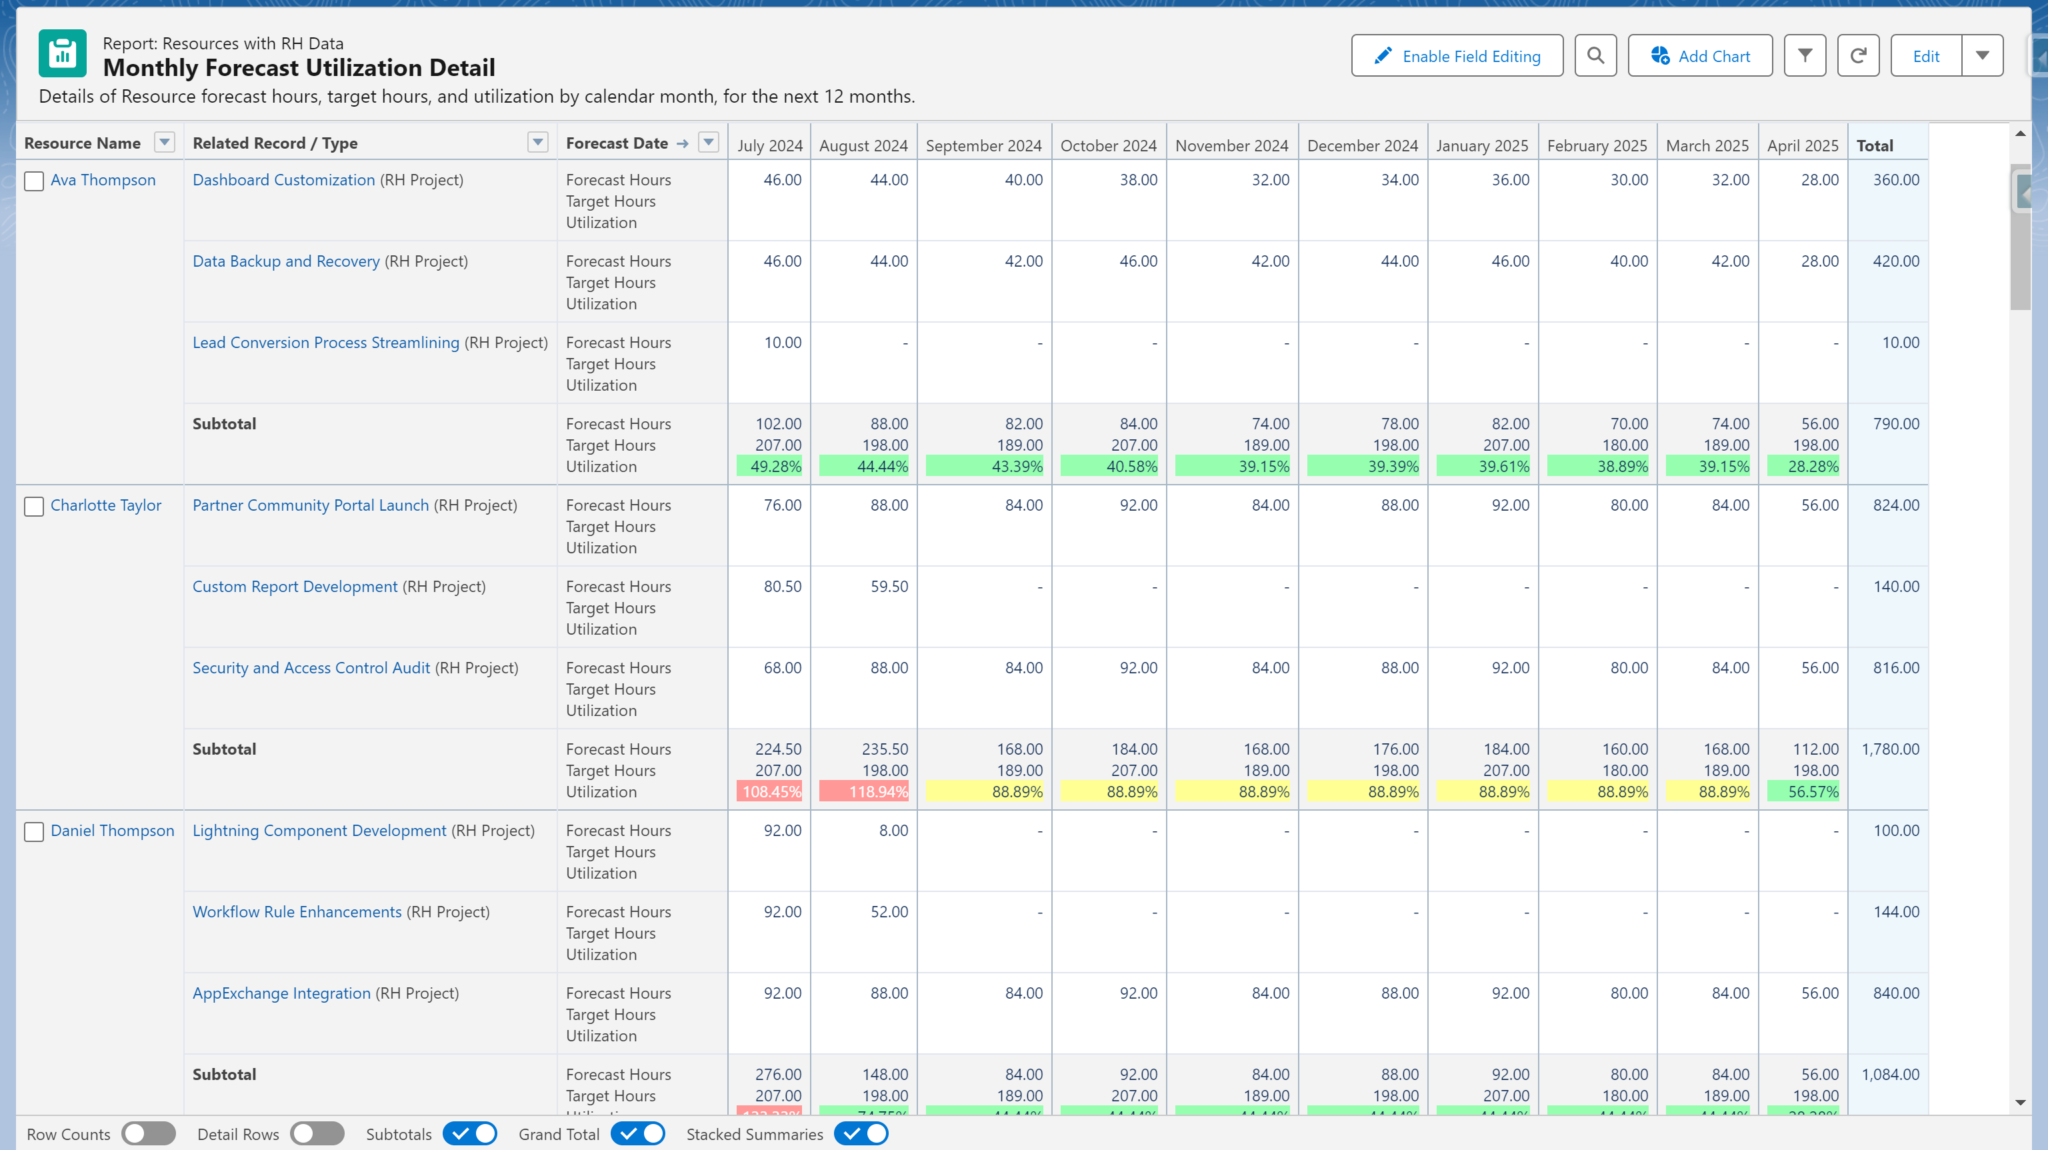Open the Dashboard Customization project link

[284, 180]
